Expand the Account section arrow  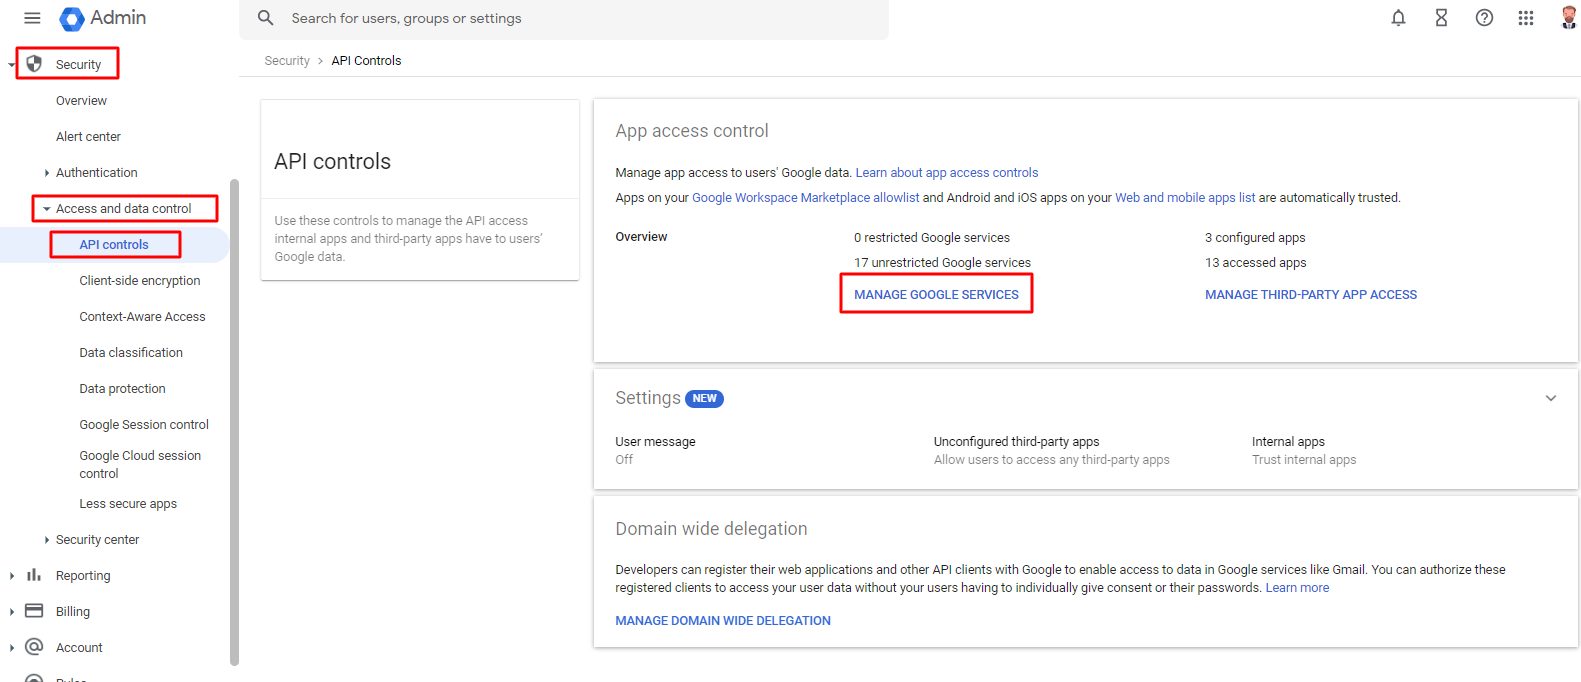(11, 648)
